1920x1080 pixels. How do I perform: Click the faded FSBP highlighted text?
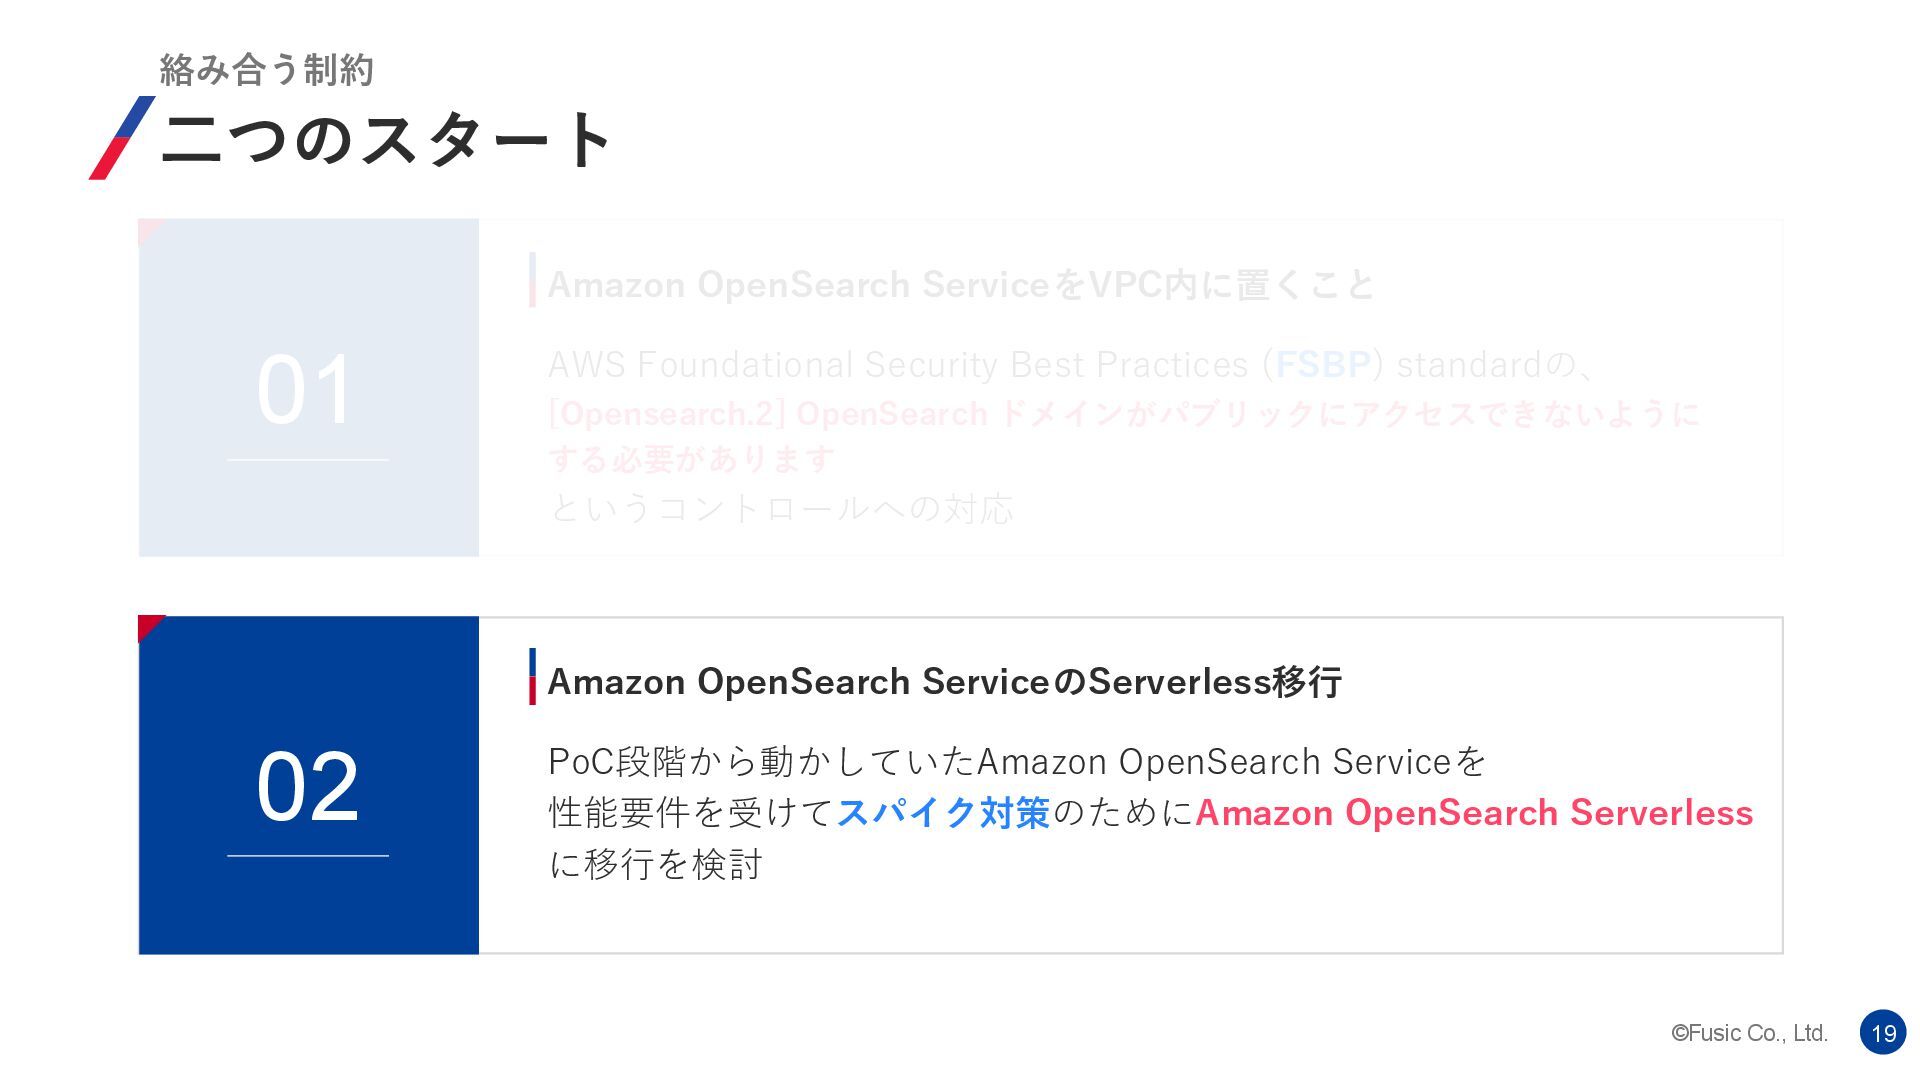coord(1323,365)
